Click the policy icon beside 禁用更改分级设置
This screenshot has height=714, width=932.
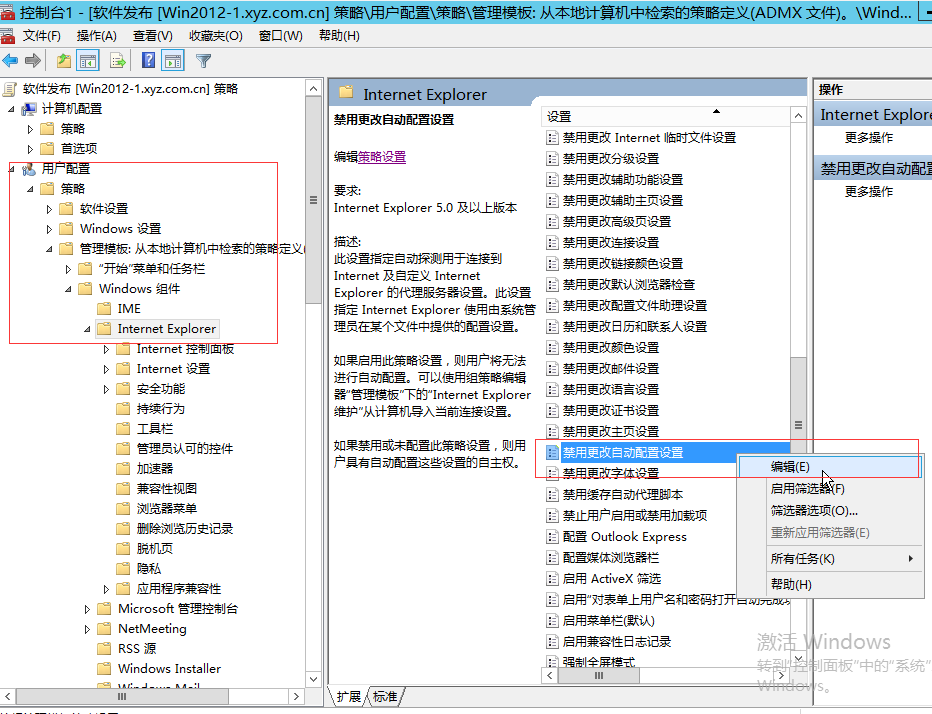(552, 159)
